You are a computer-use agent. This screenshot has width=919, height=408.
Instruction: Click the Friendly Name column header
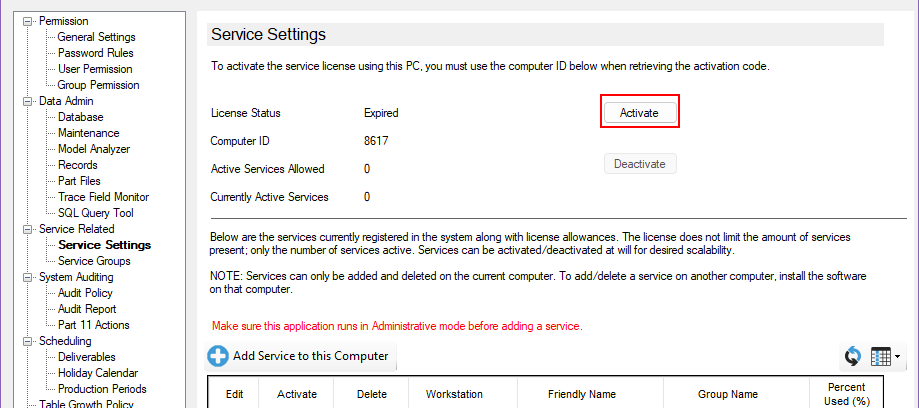click(581, 394)
